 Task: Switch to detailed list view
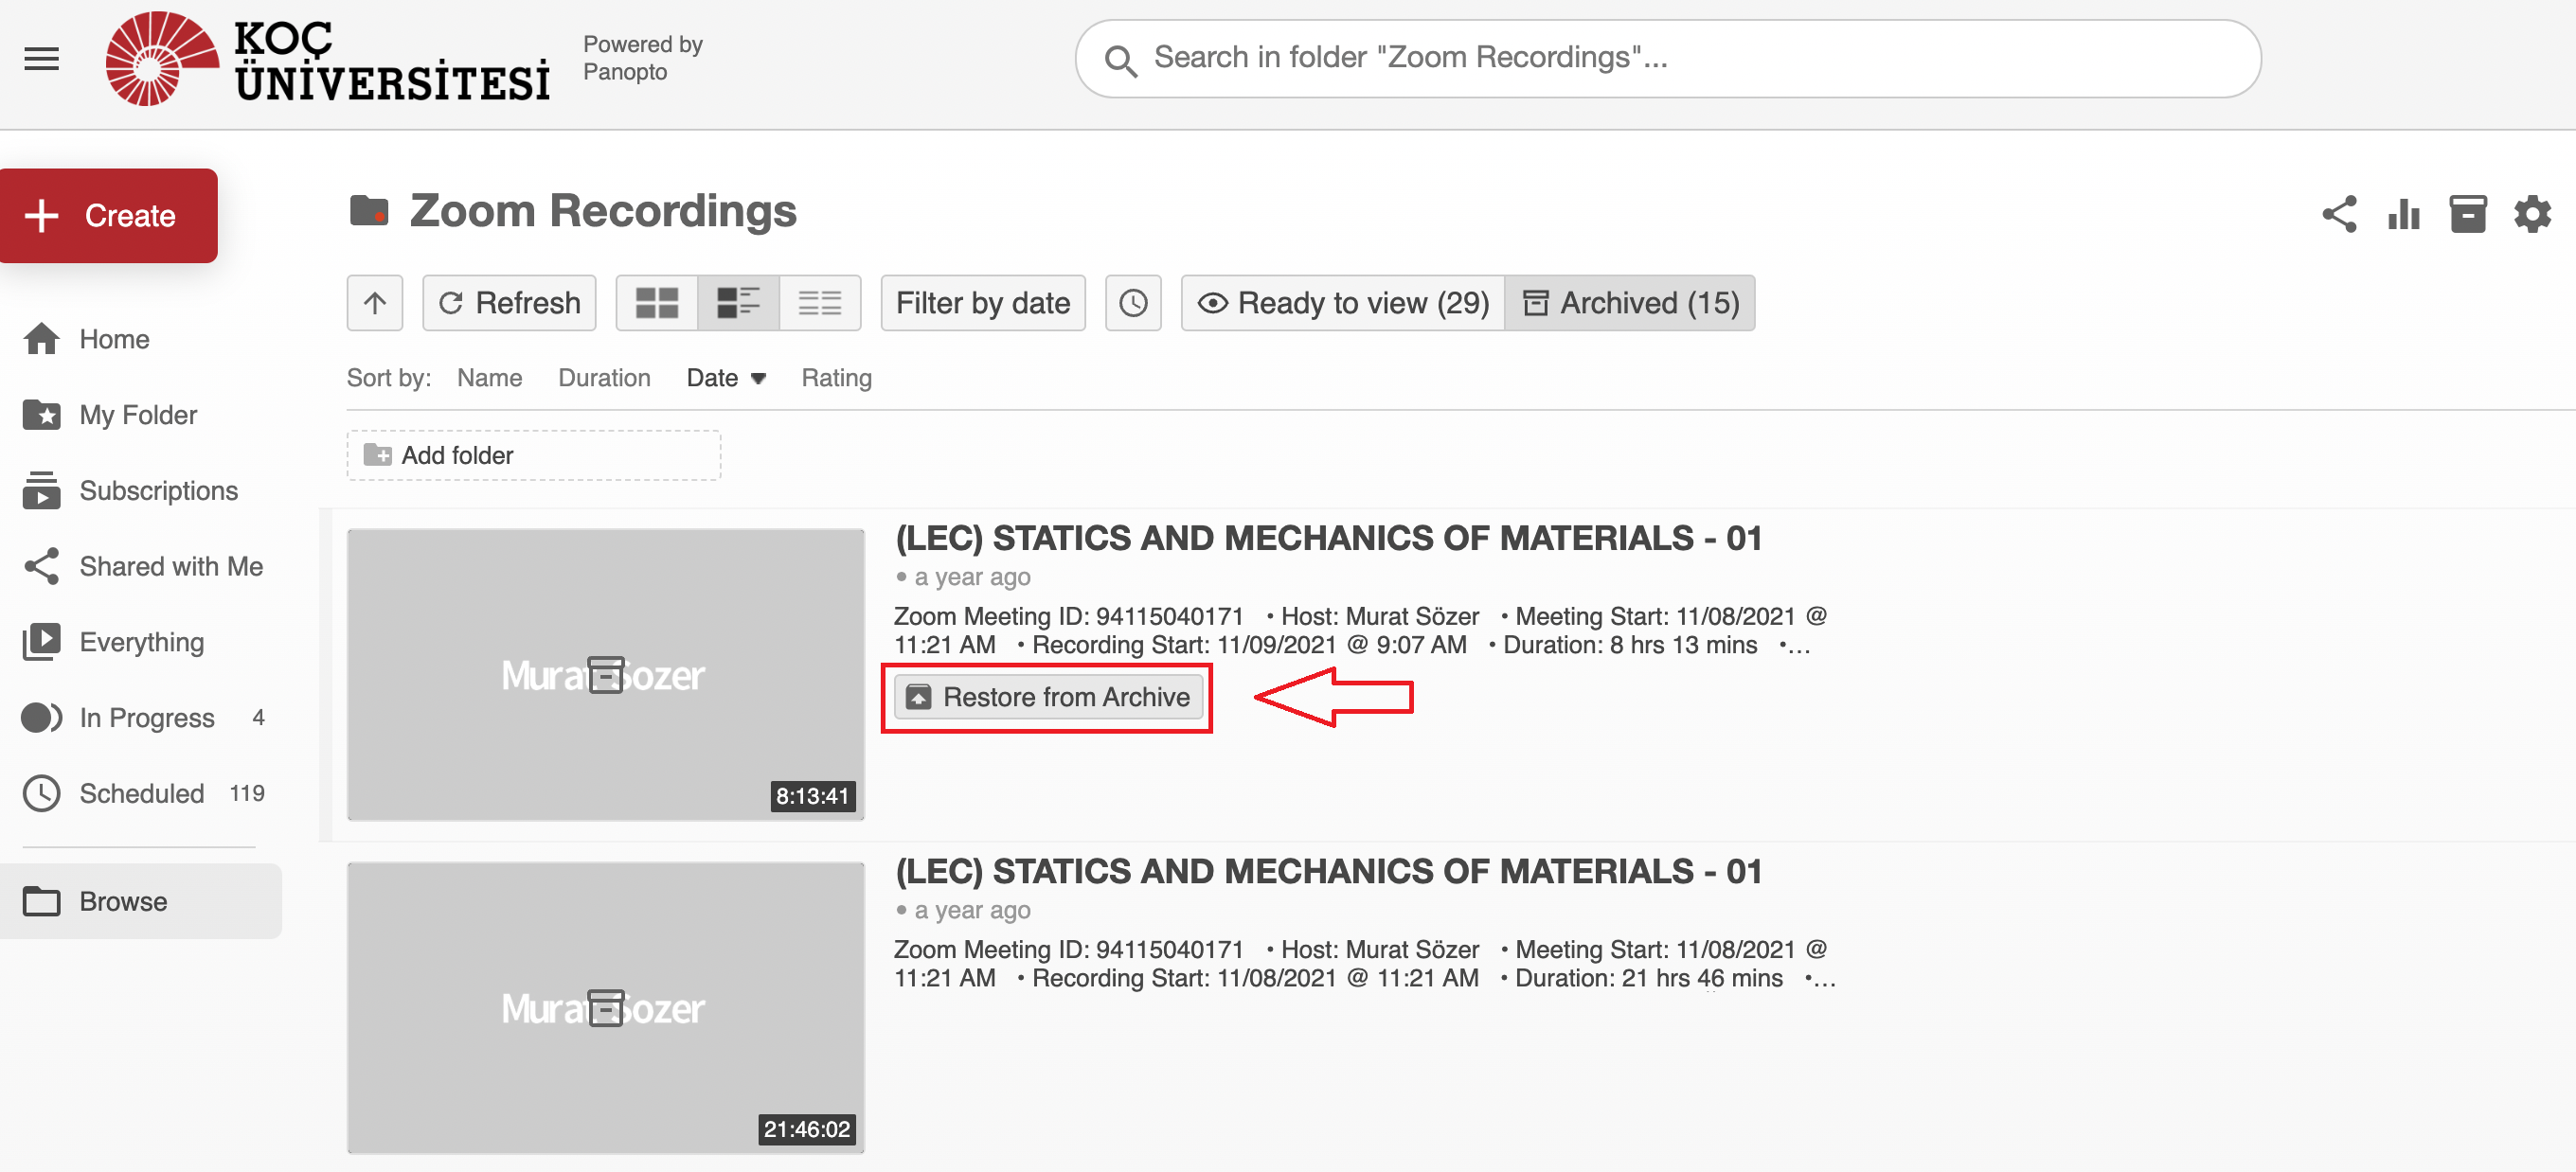pos(738,303)
